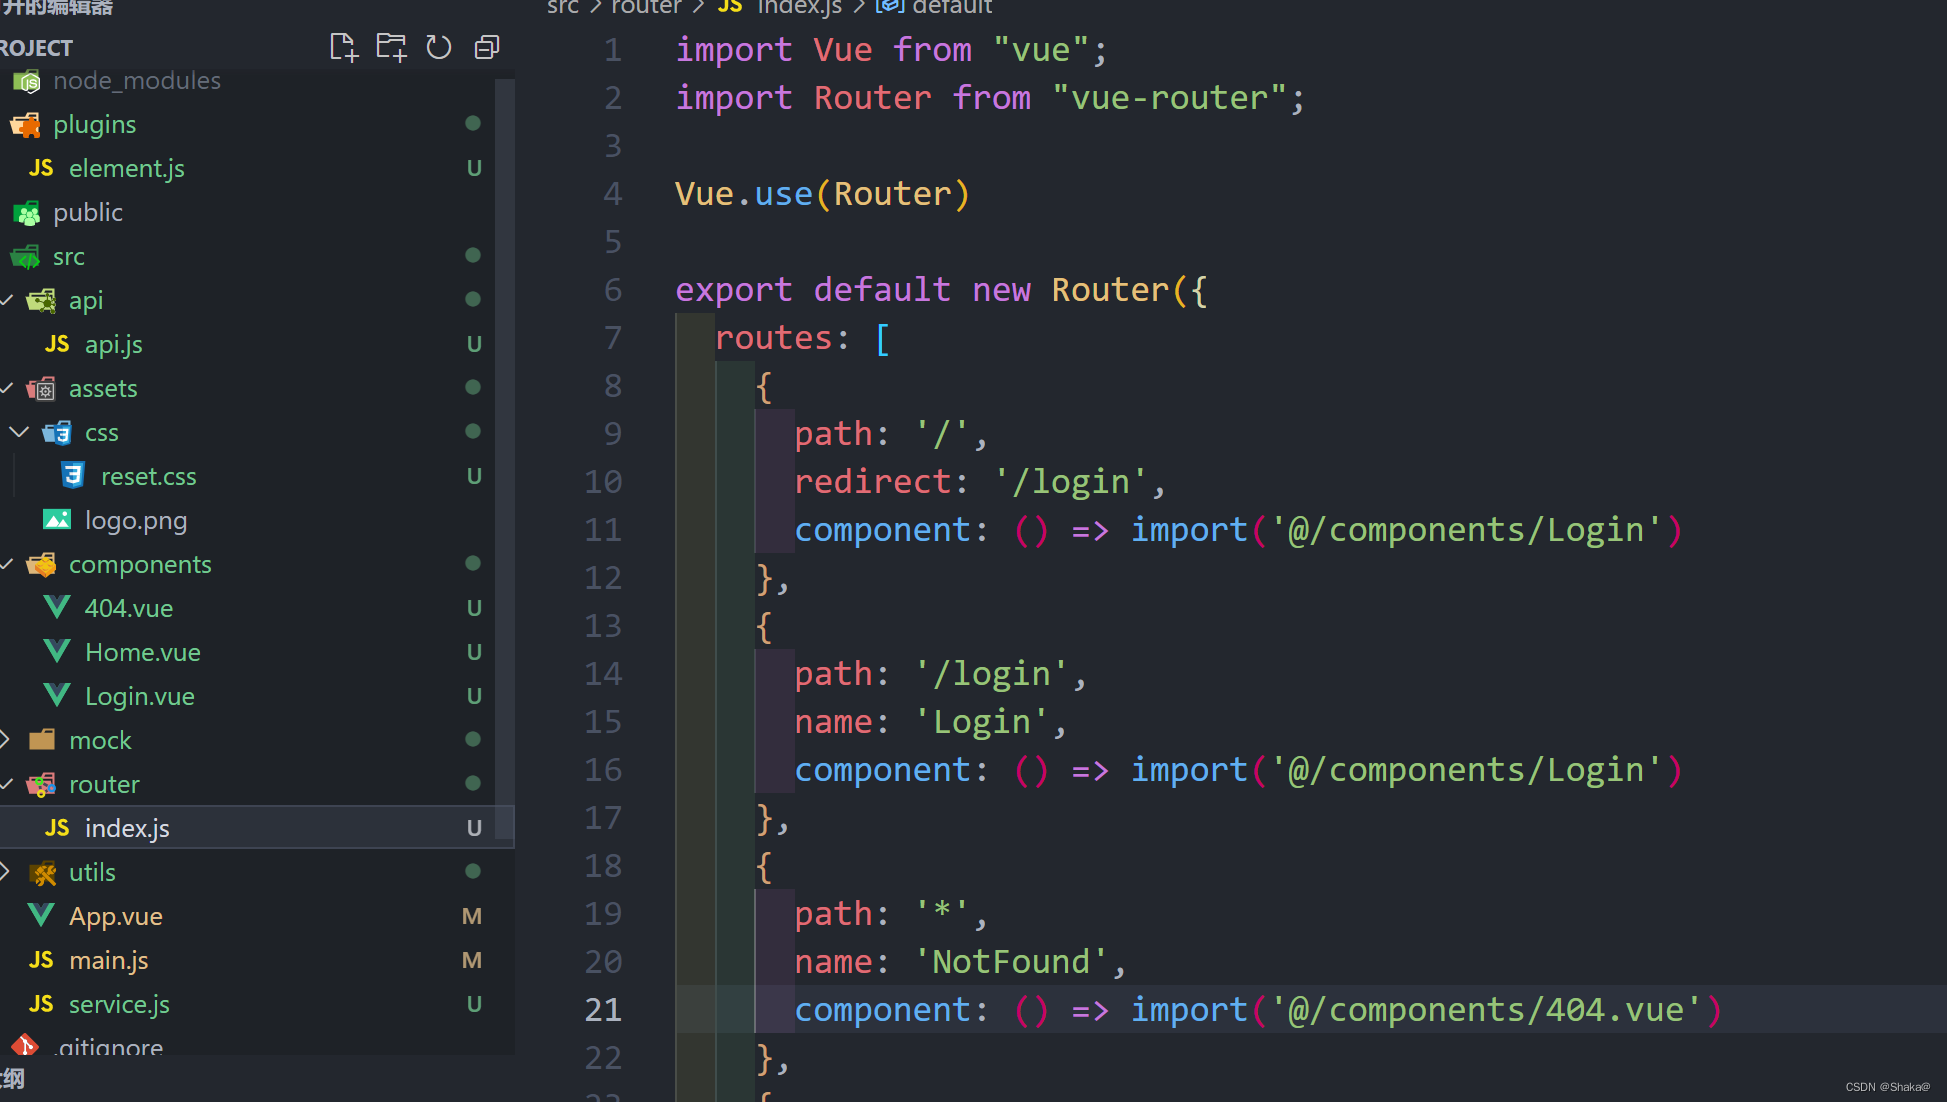Image resolution: width=1947 pixels, height=1102 pixels.
Task: Collapse the css folder in sidebar
Action: (21, 432)
